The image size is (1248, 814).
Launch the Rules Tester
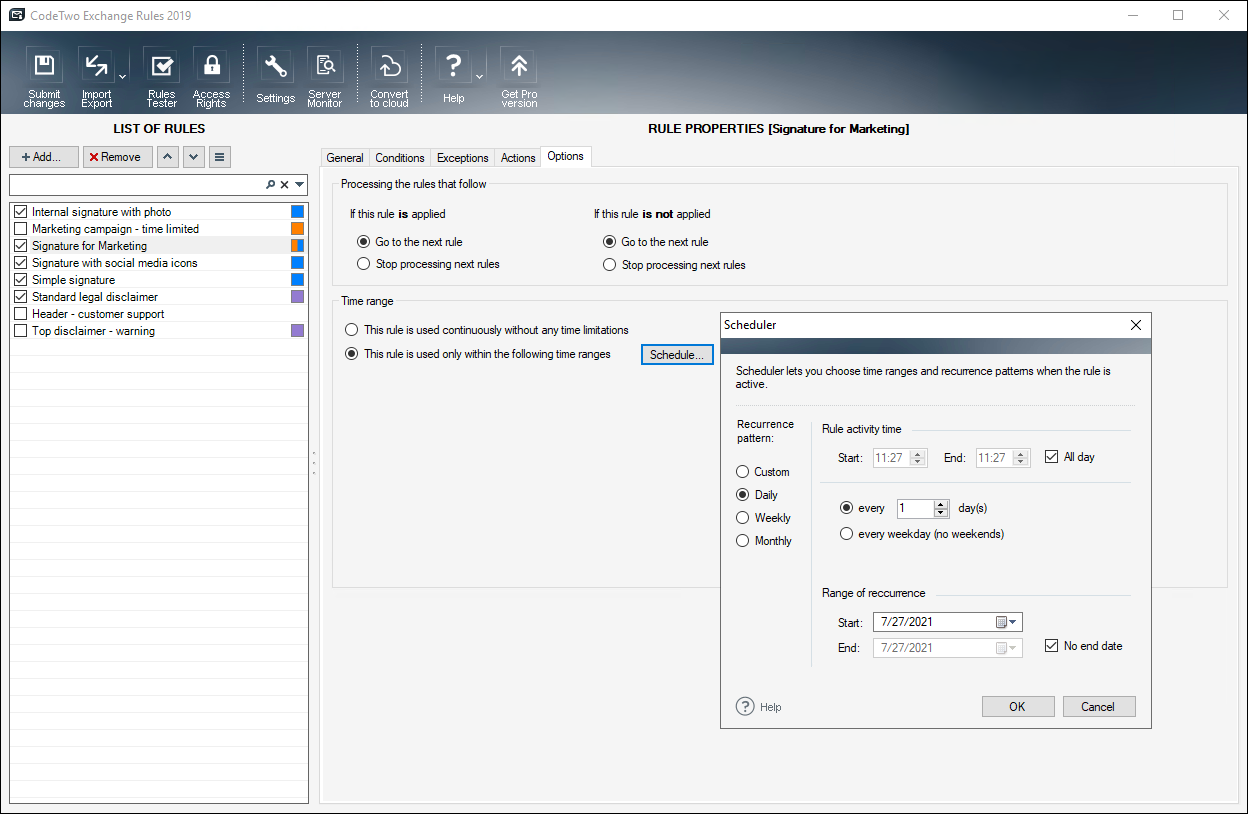[x=161, y=78]
